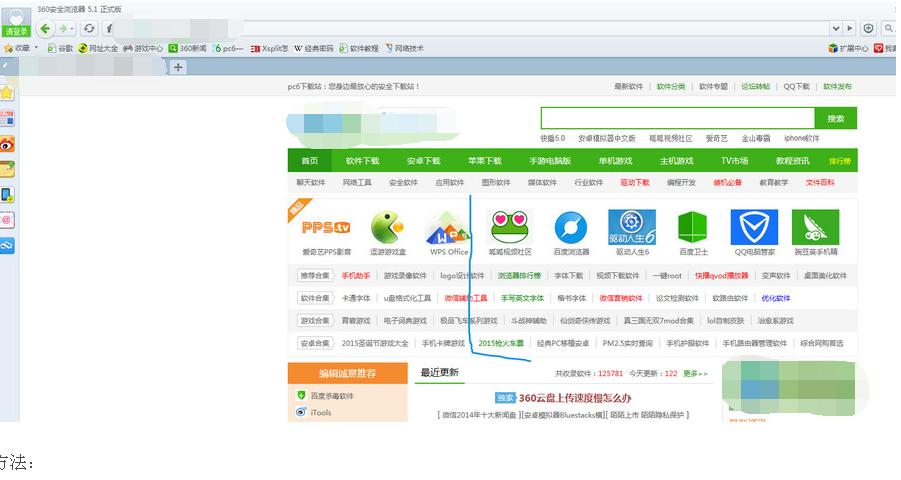This screenshot has width=901, height=480.
Task: Open the green 百度卫士 cube icon
Action: 692,227
